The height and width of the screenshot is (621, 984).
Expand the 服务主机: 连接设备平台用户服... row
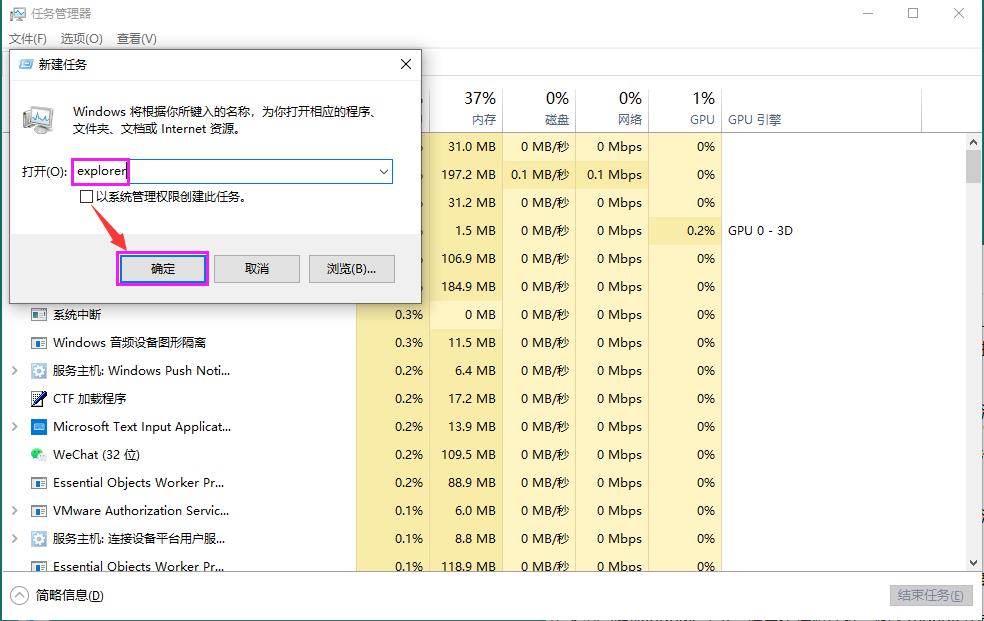[14, 538]
